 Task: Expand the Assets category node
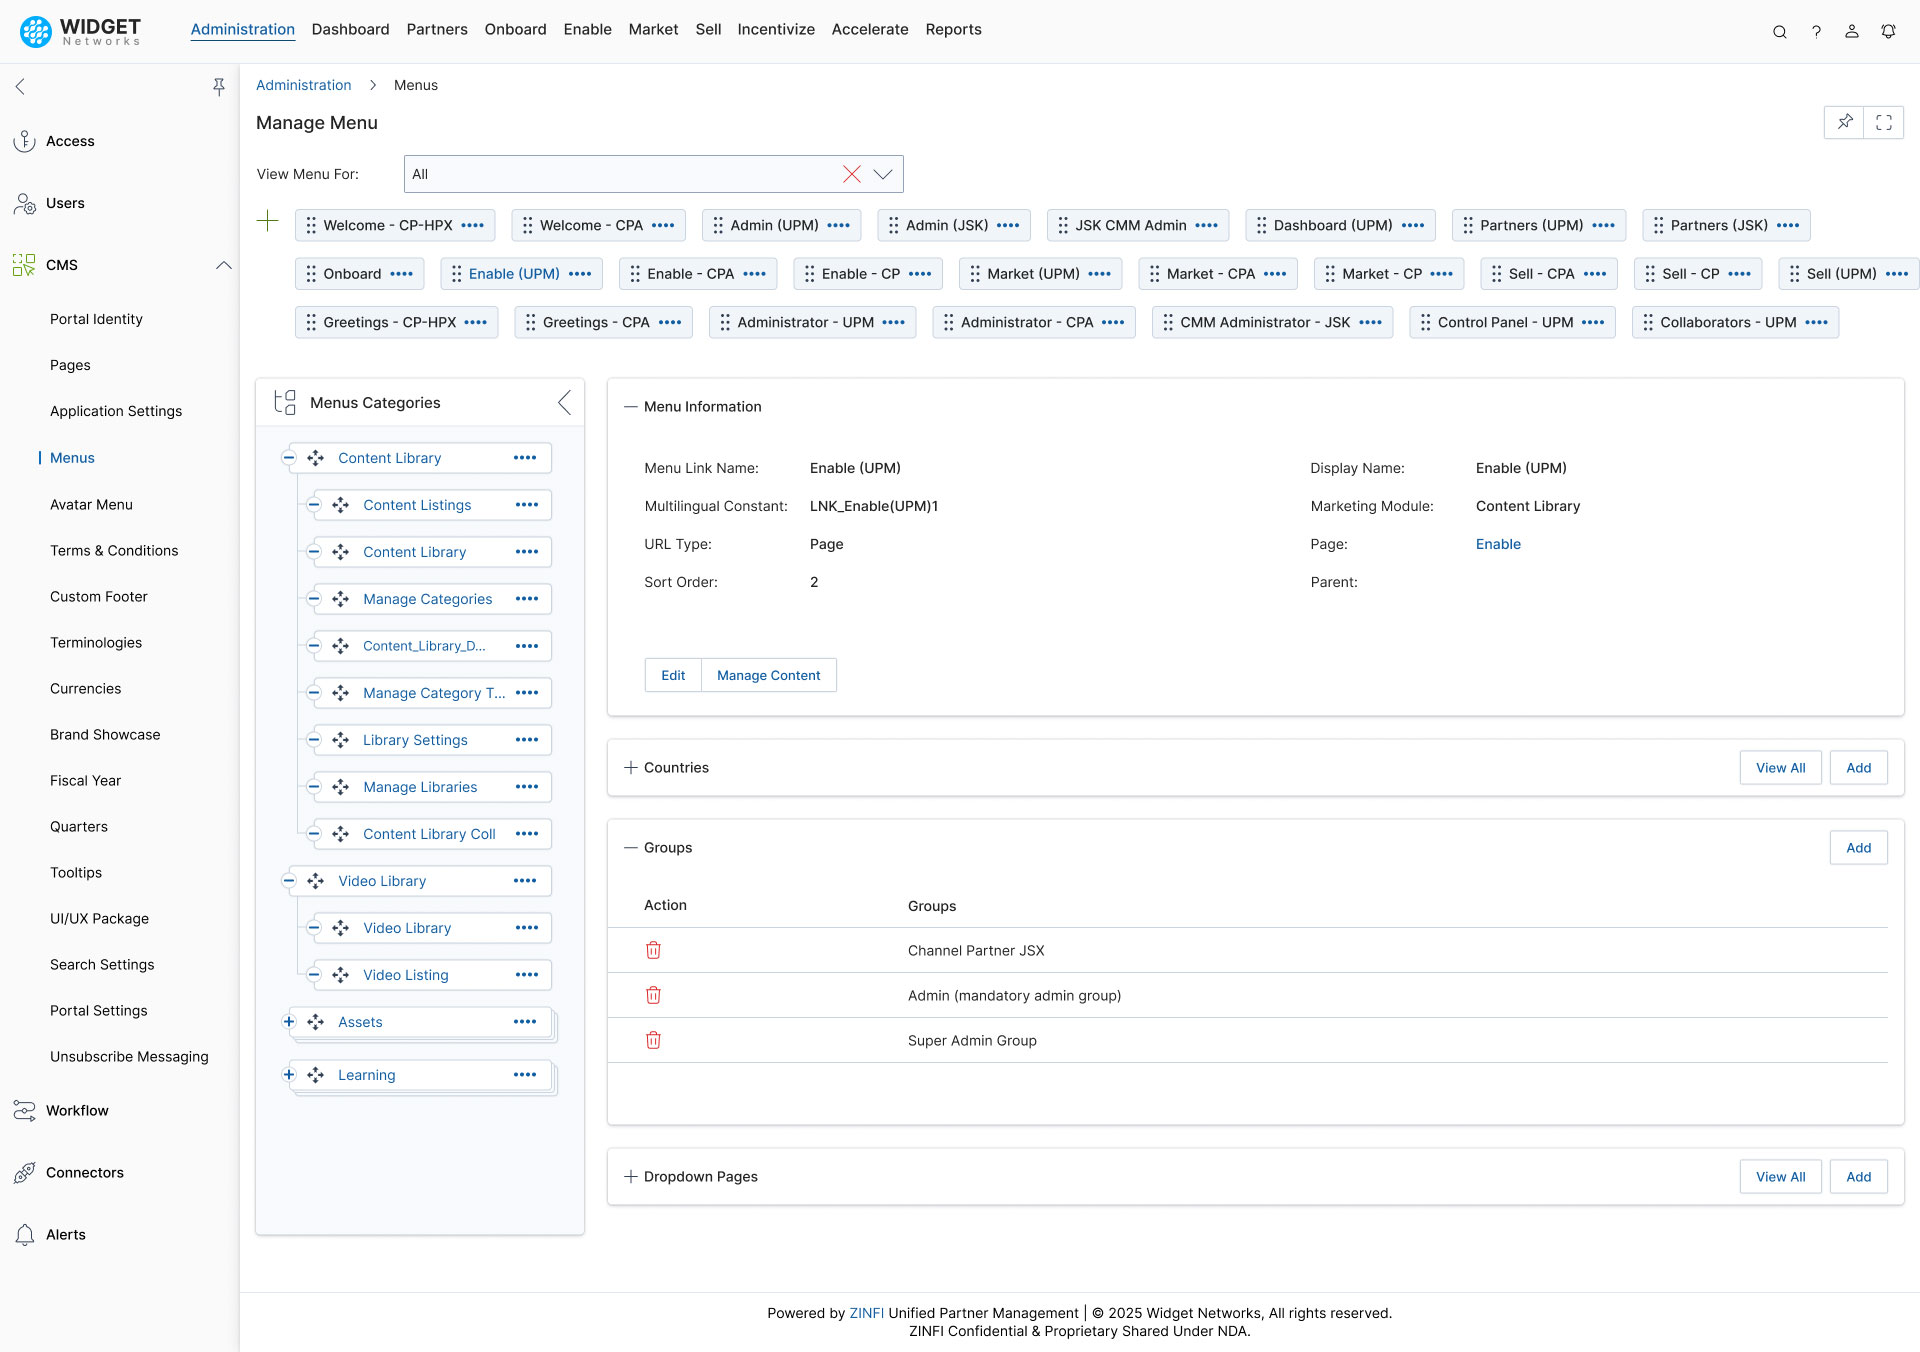[x=289, y=1021]
